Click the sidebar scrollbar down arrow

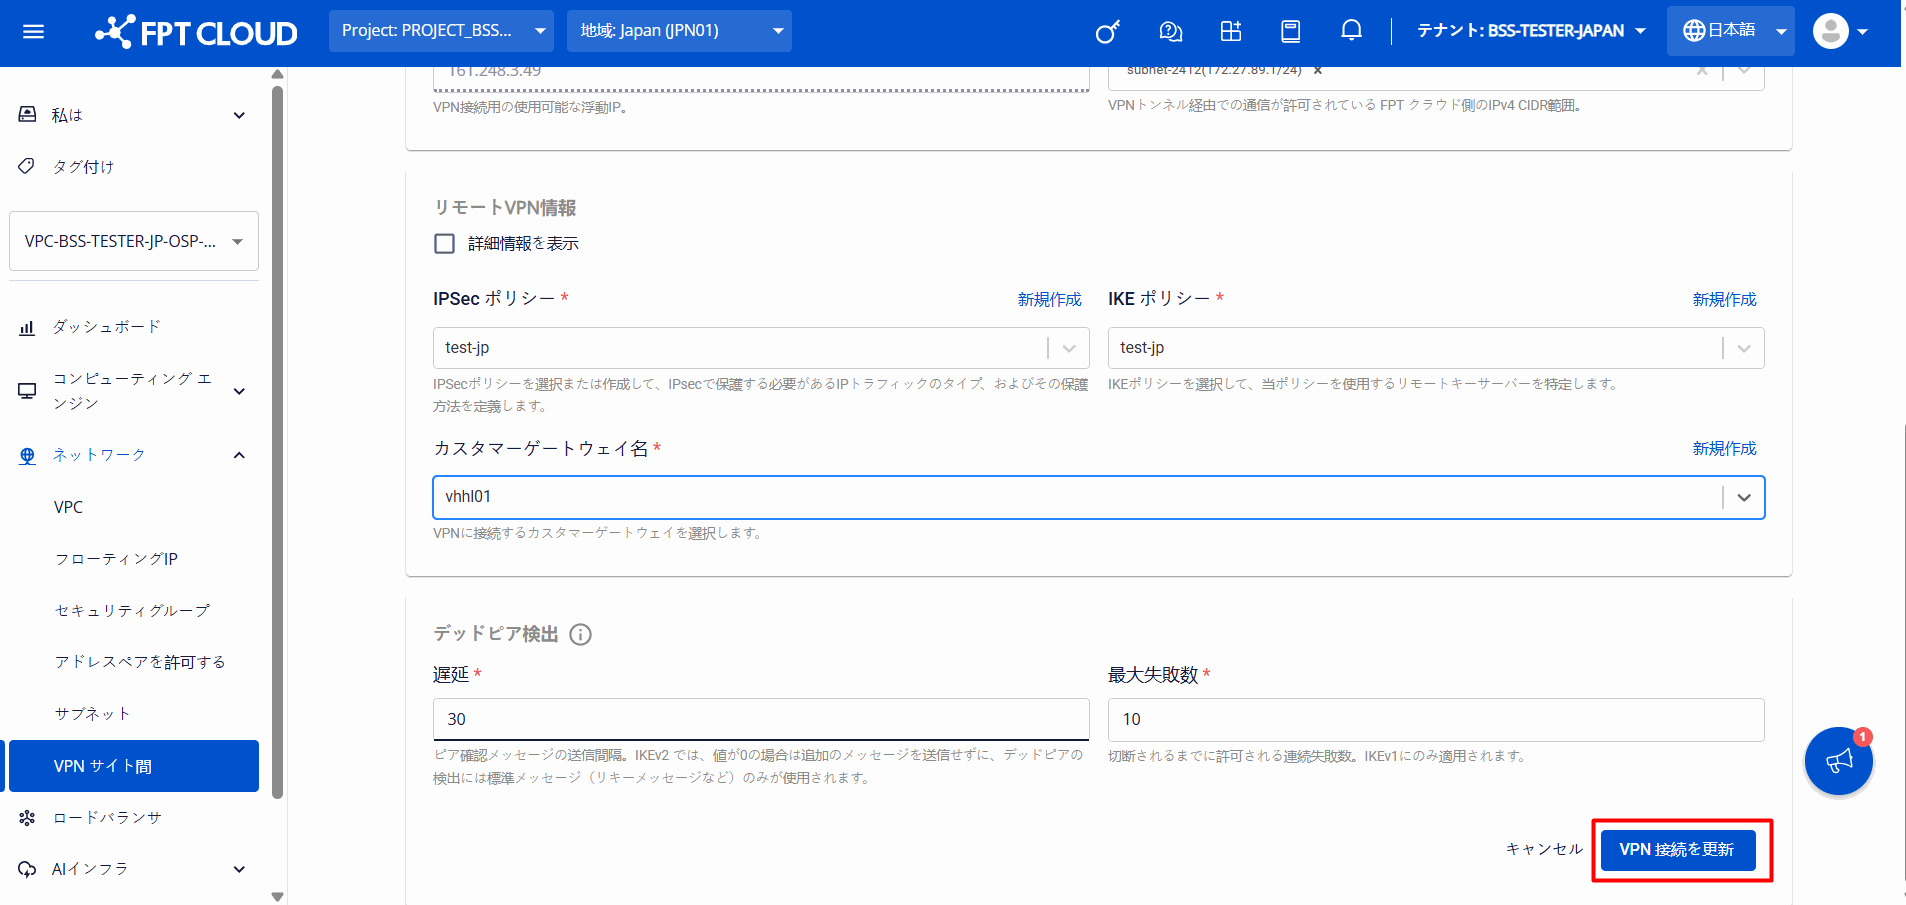pos(278,897)
